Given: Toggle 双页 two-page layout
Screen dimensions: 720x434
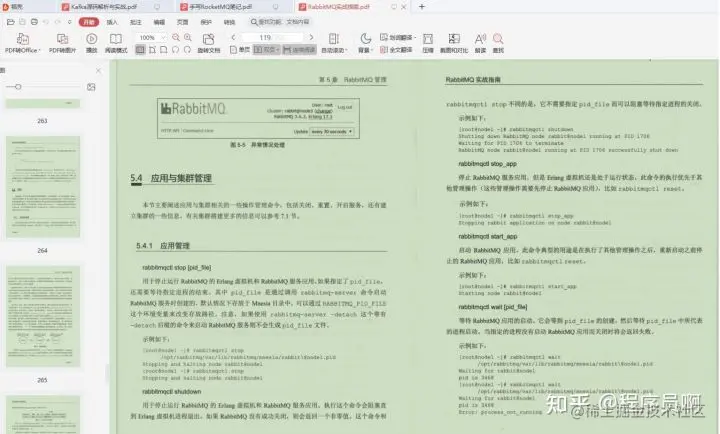Looking at the screenshot, I should (267, 50).
